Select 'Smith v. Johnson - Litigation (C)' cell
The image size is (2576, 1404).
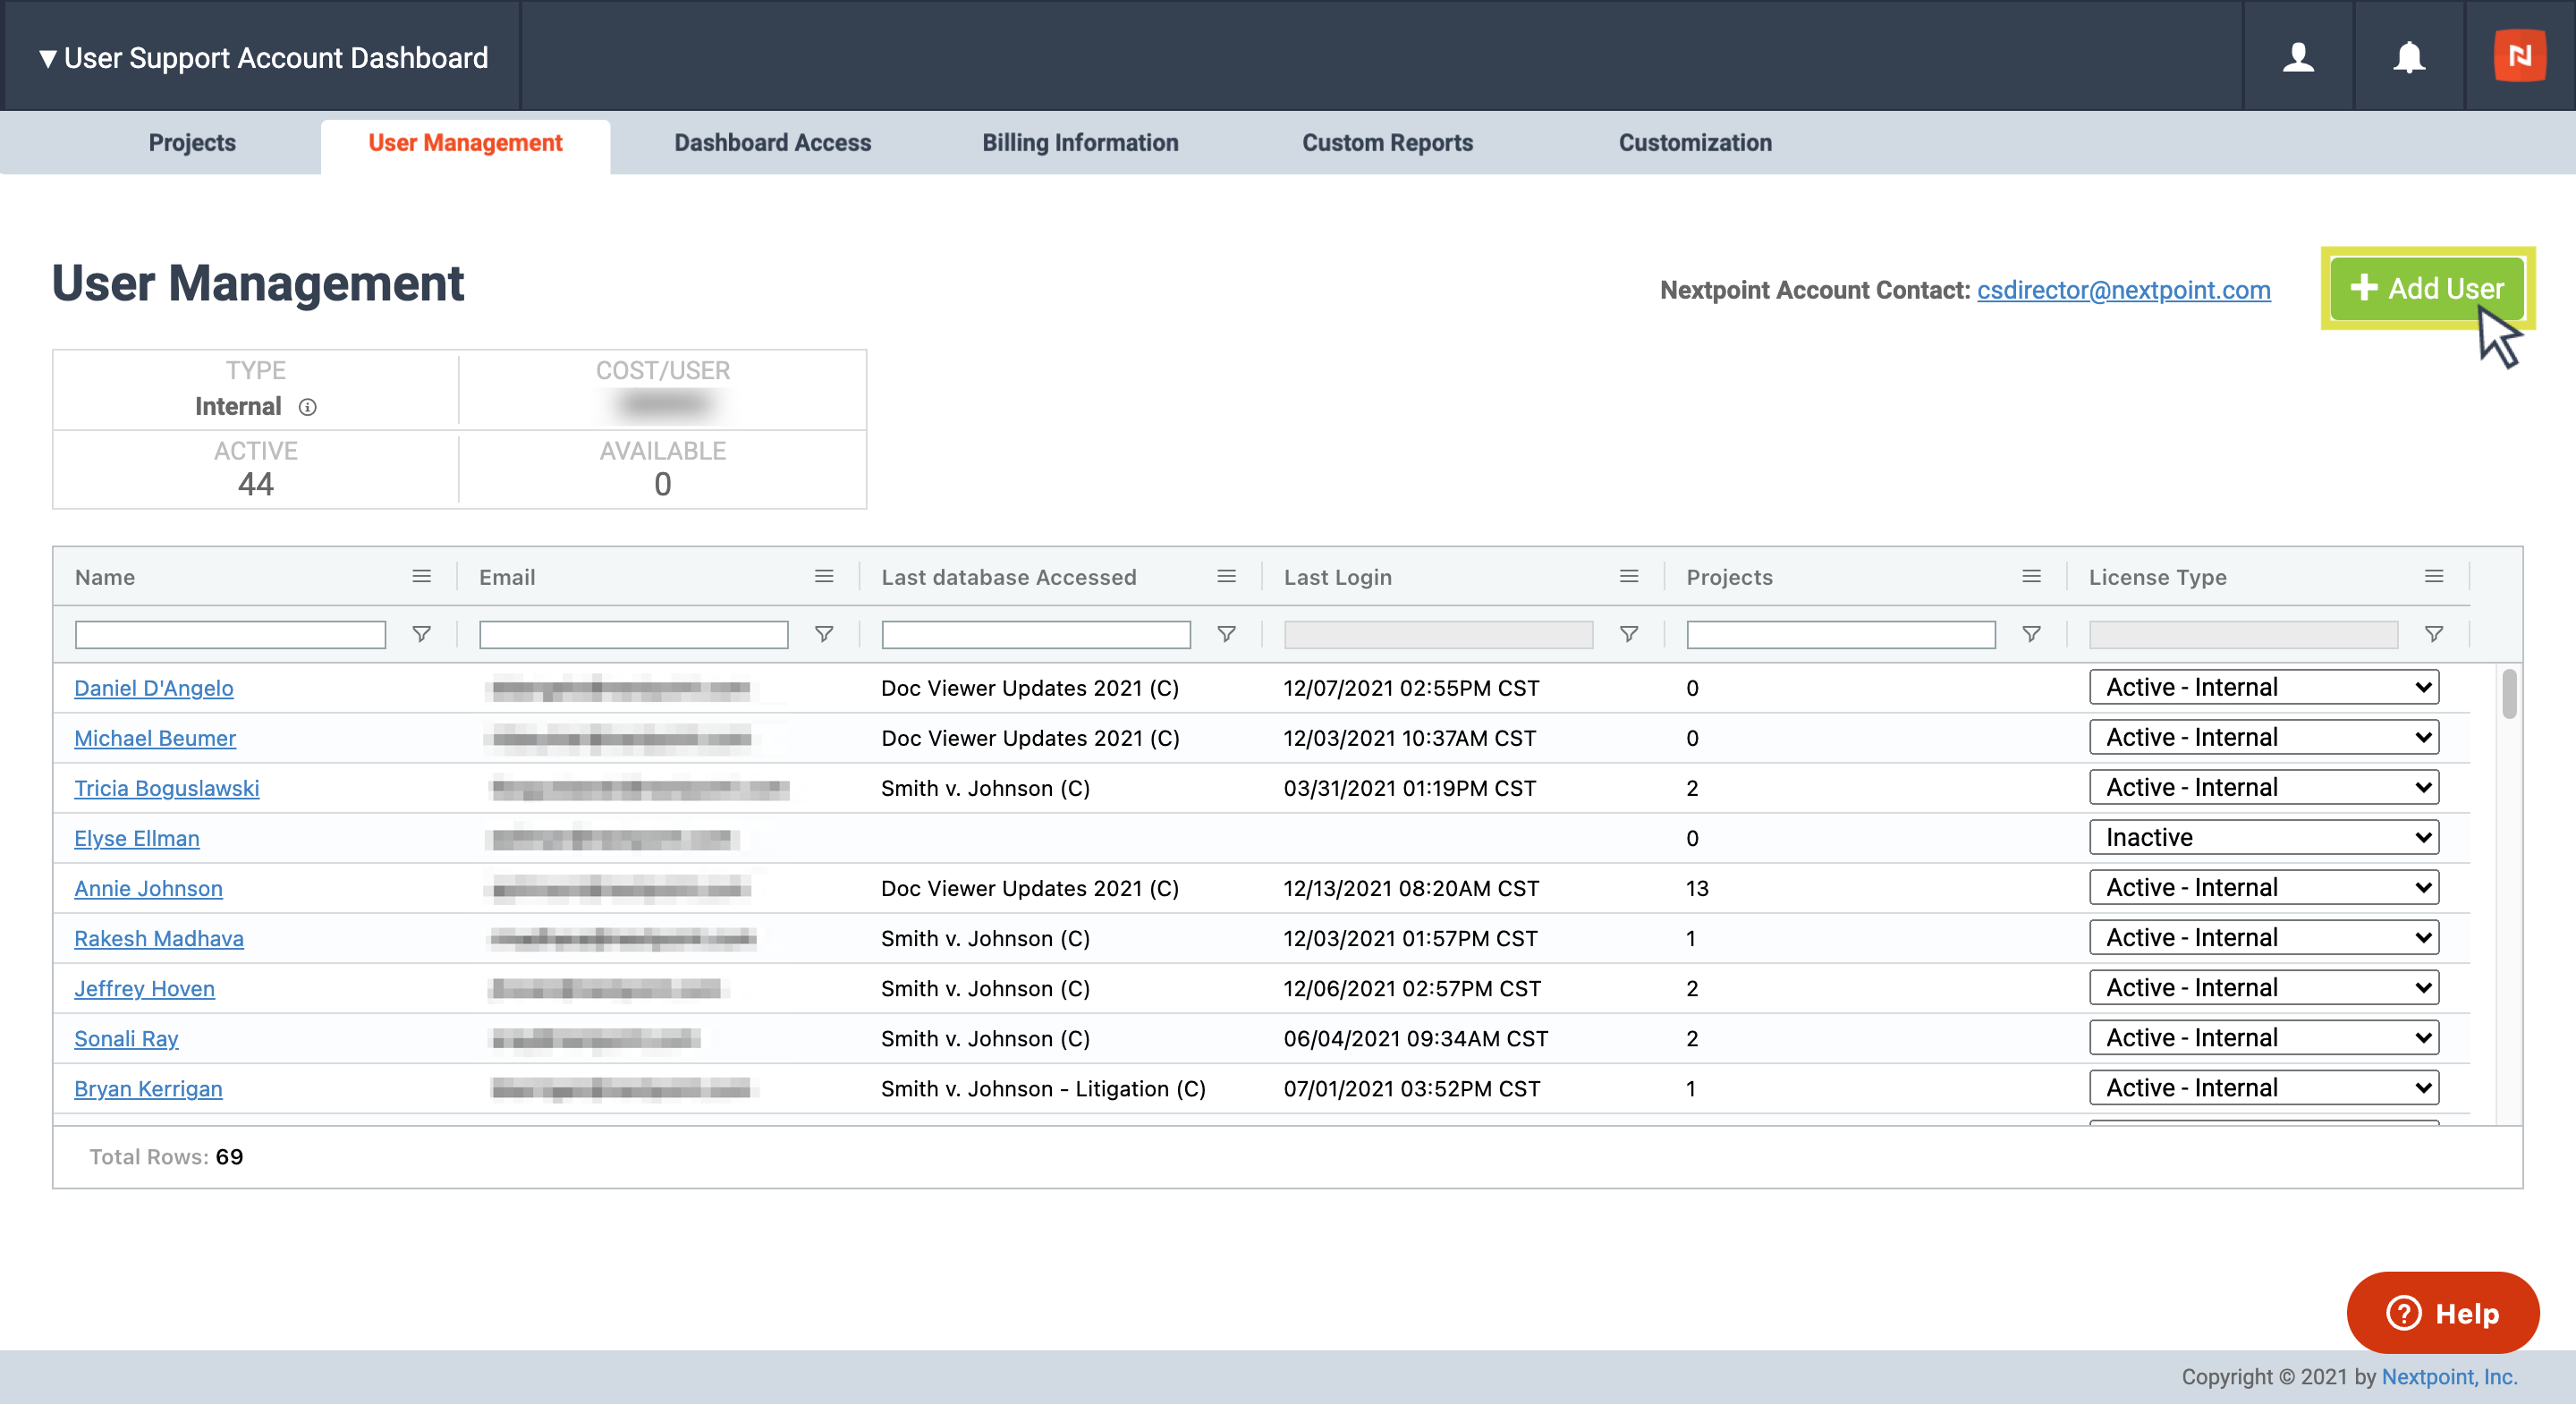point(1043,1088)
